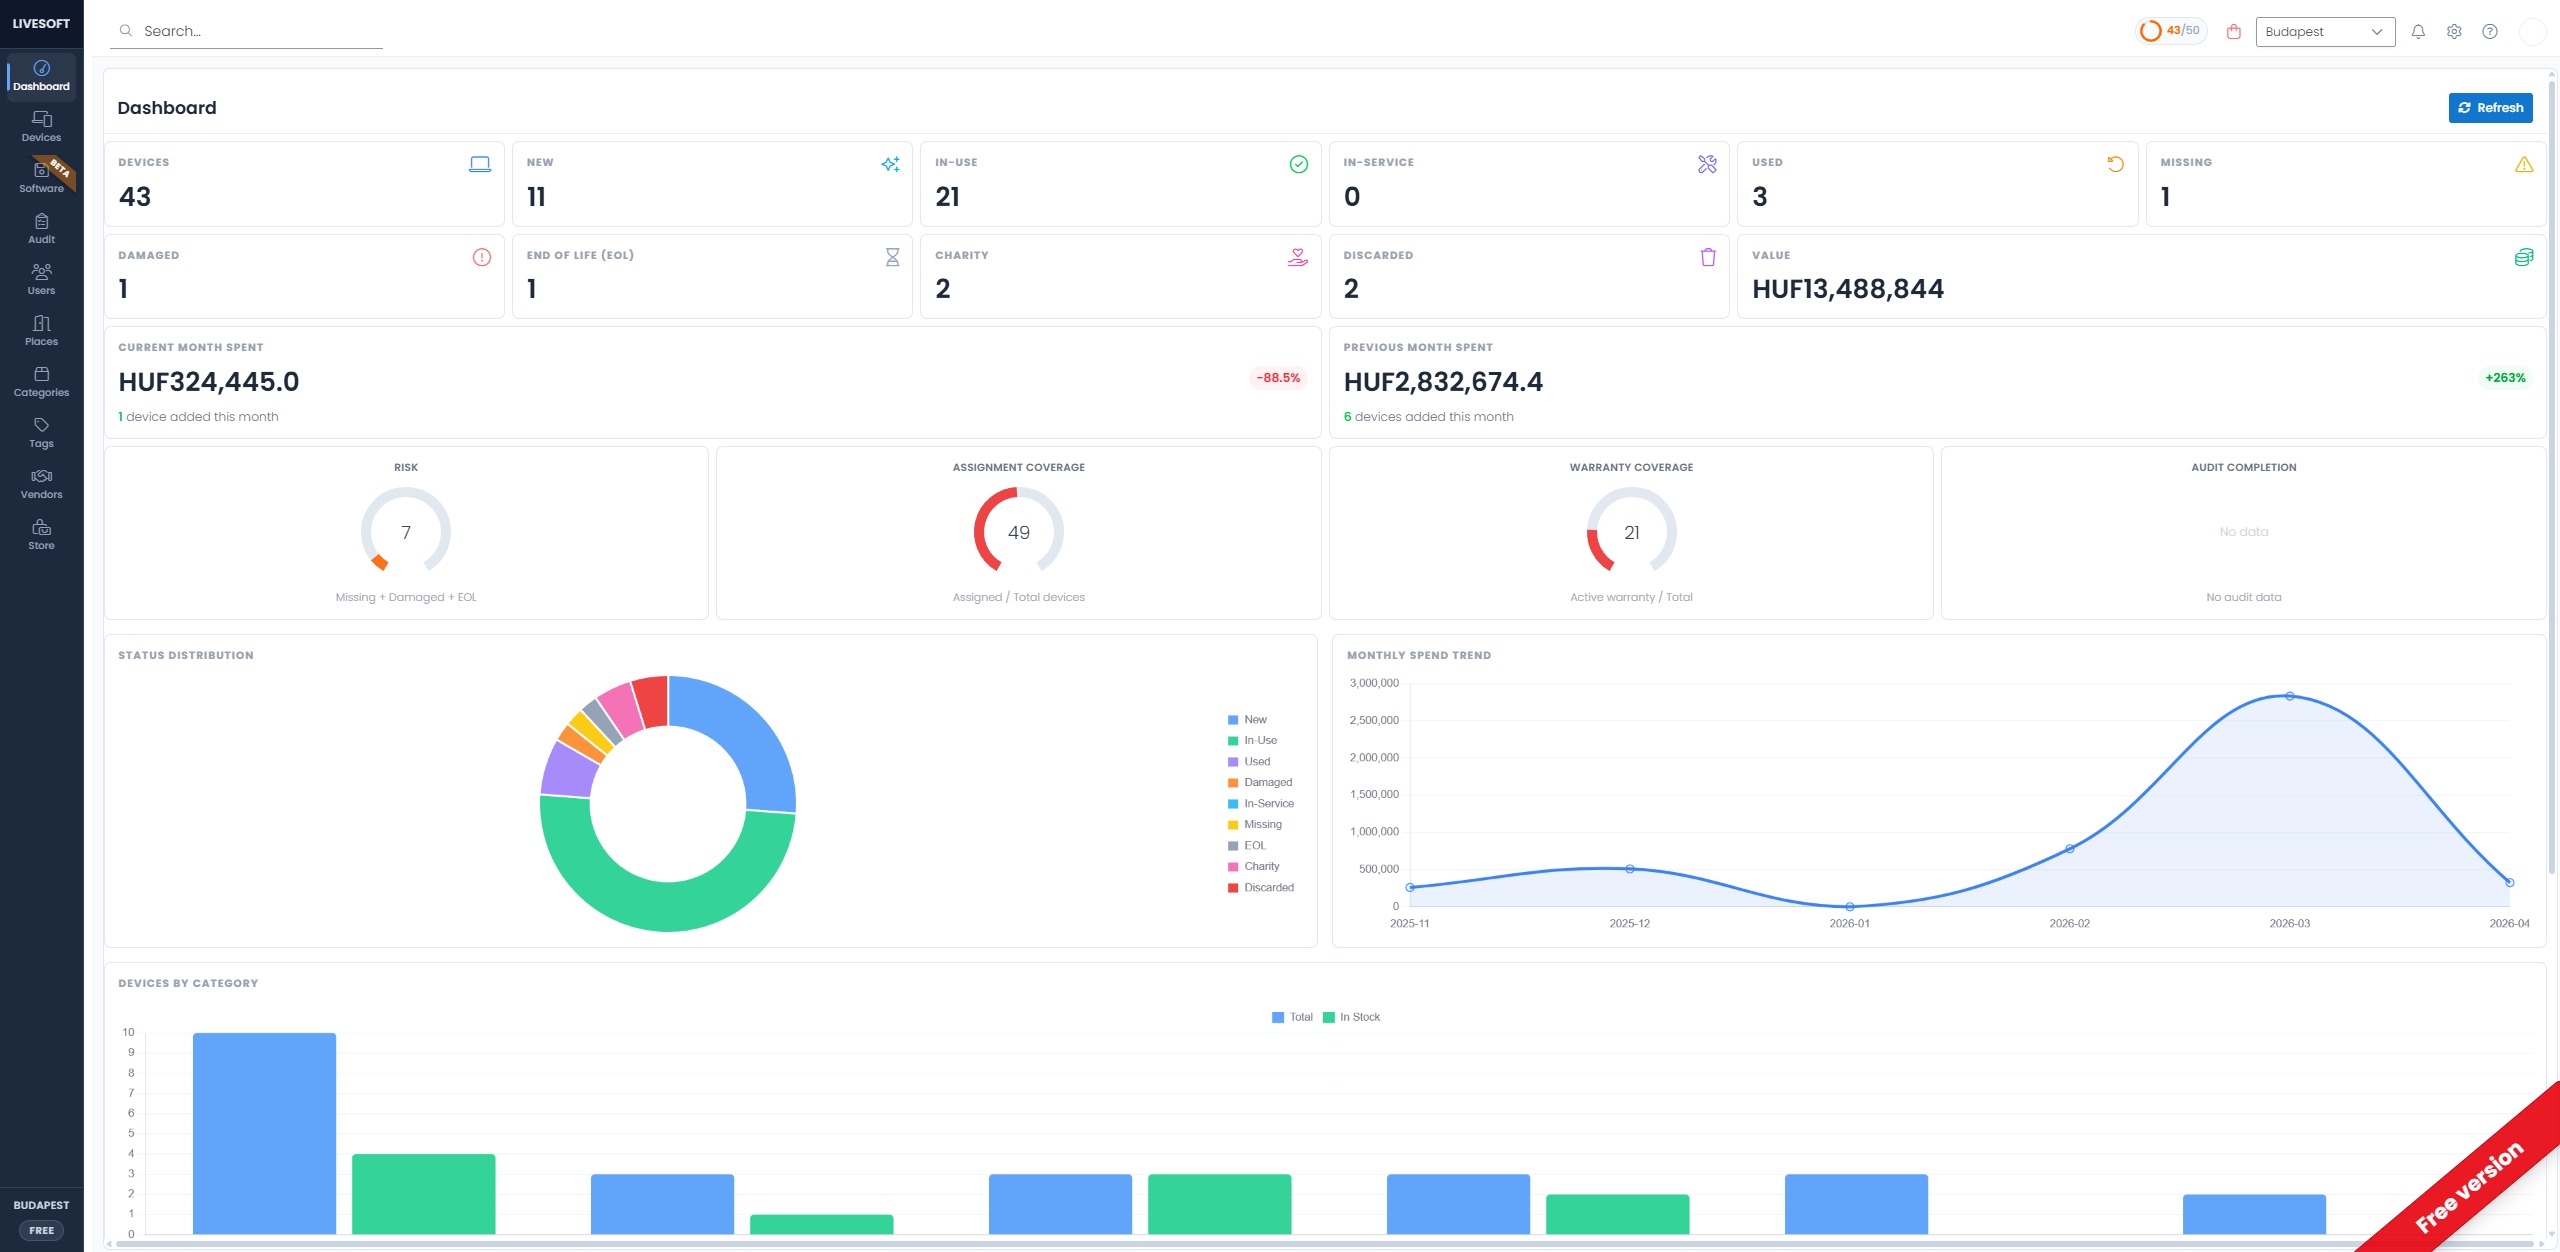Open the settings gear in the top bar
This screenshot has width=2560, height=1252.
point(2454,31)
